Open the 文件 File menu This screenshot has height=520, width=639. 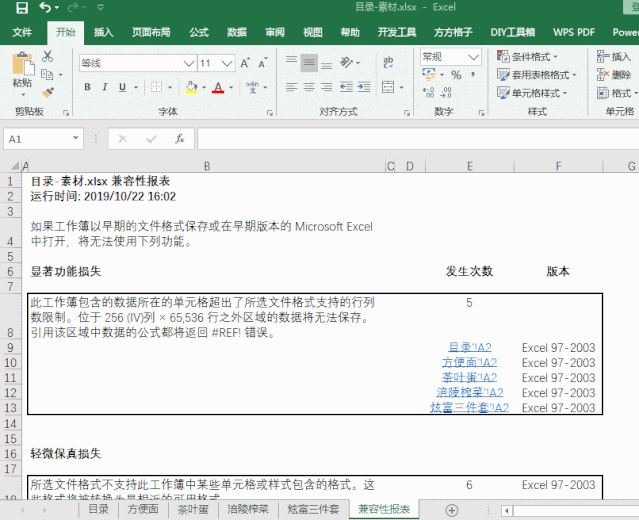[22, 32]
